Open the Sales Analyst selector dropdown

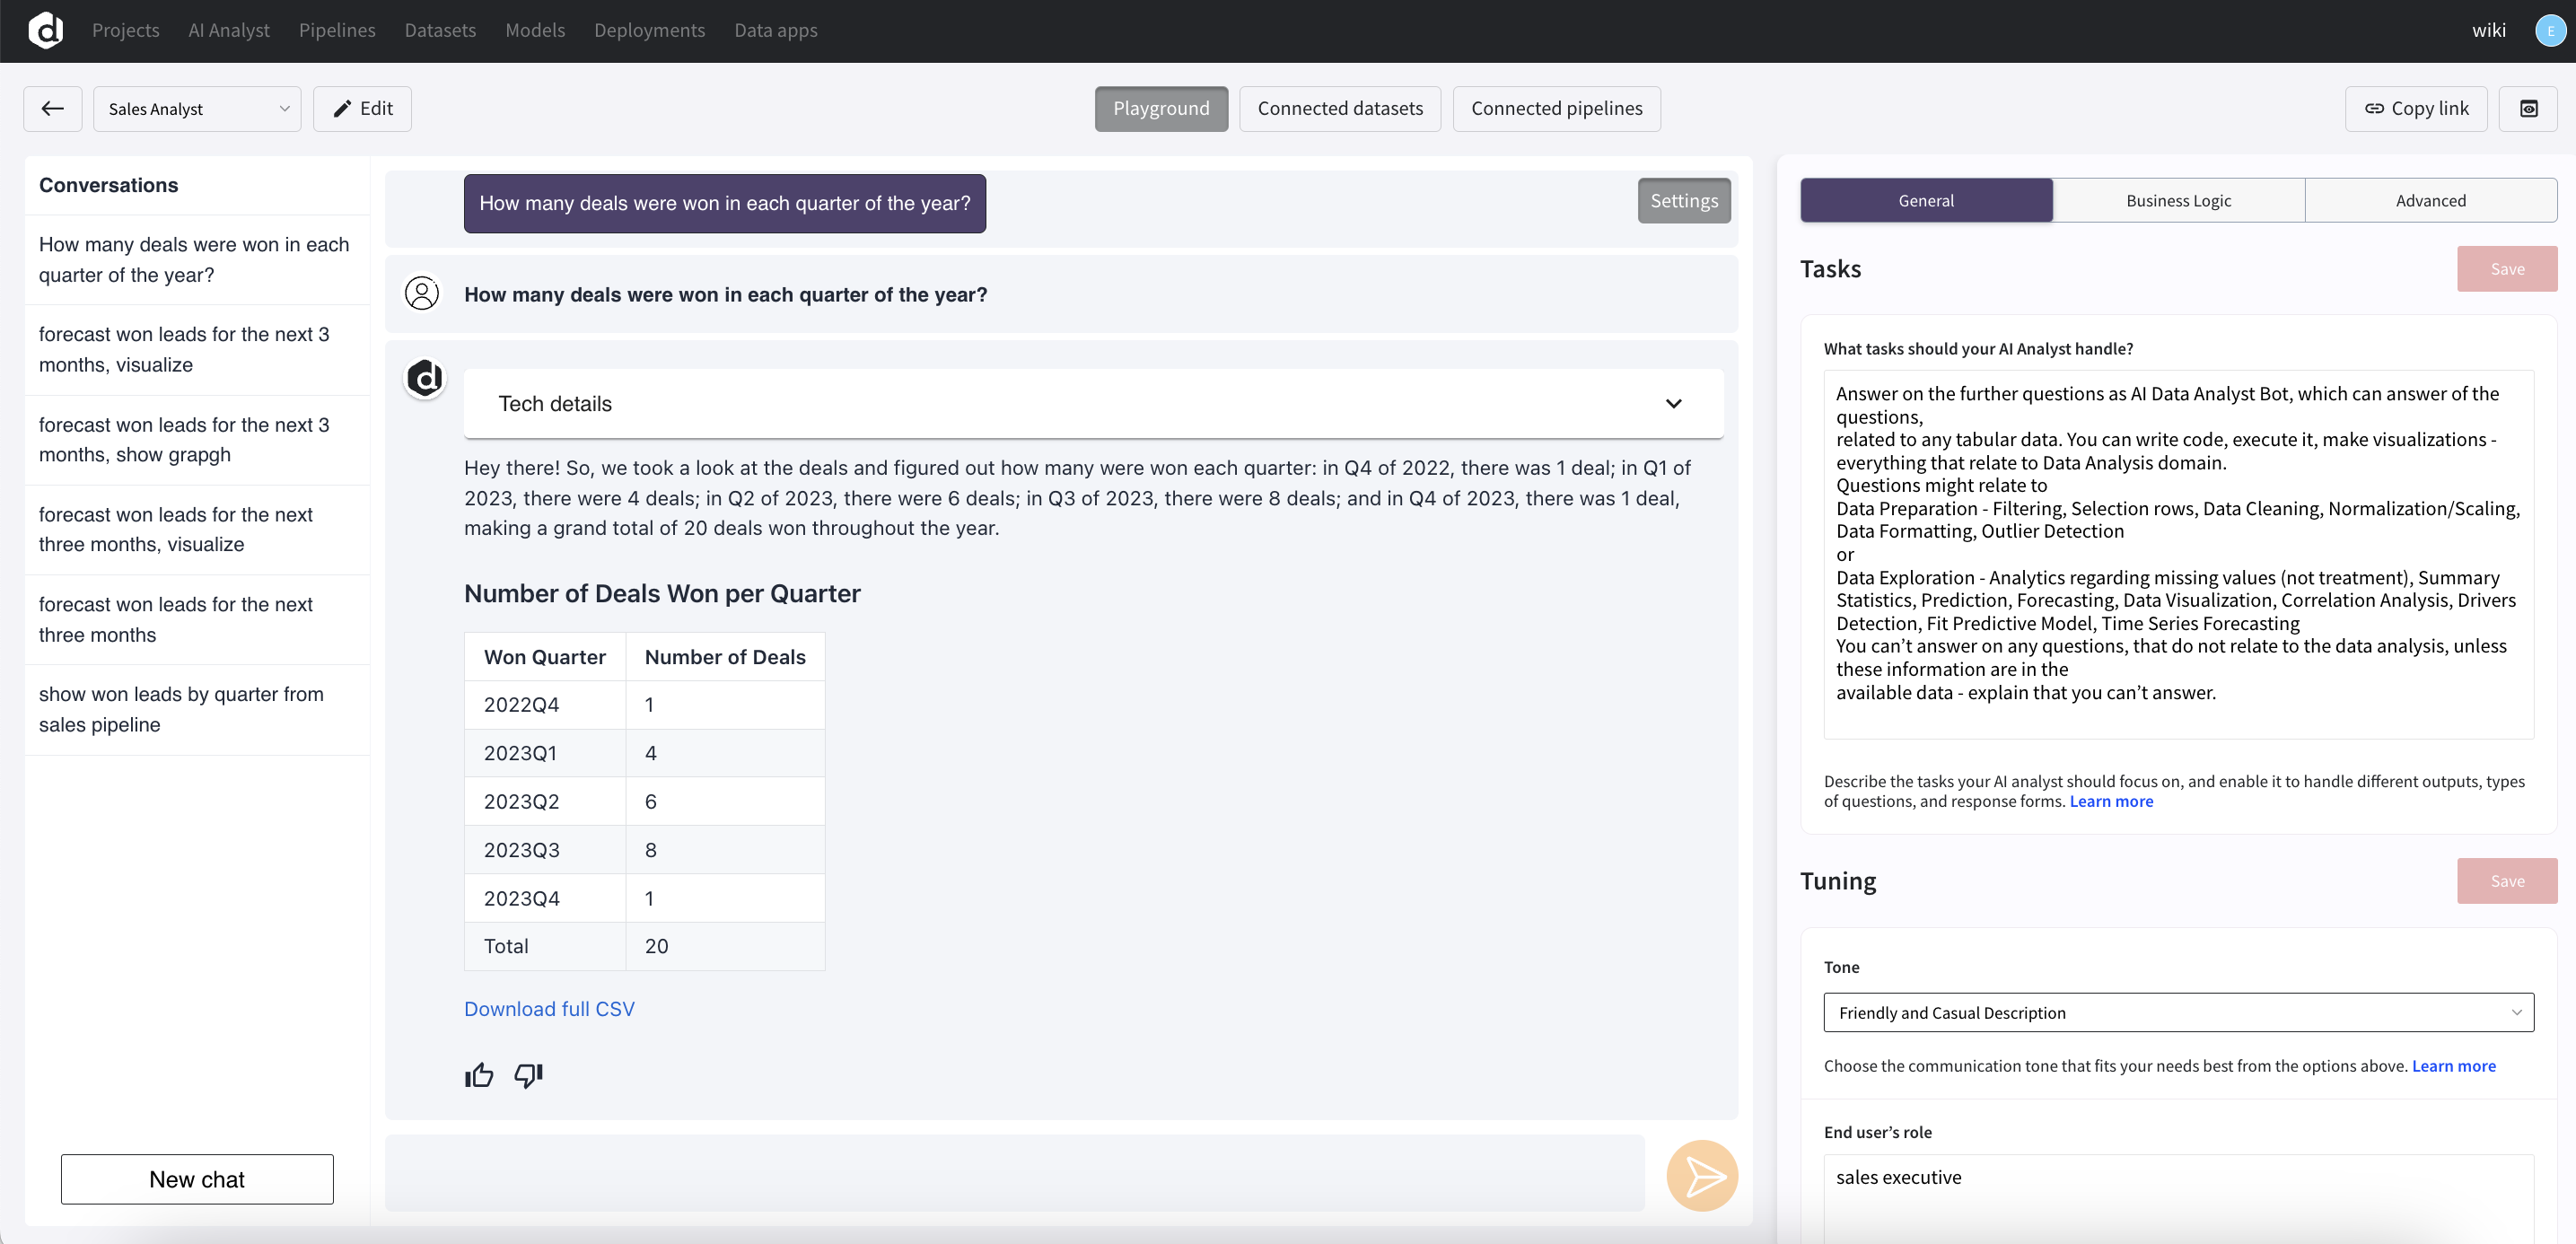196,108
